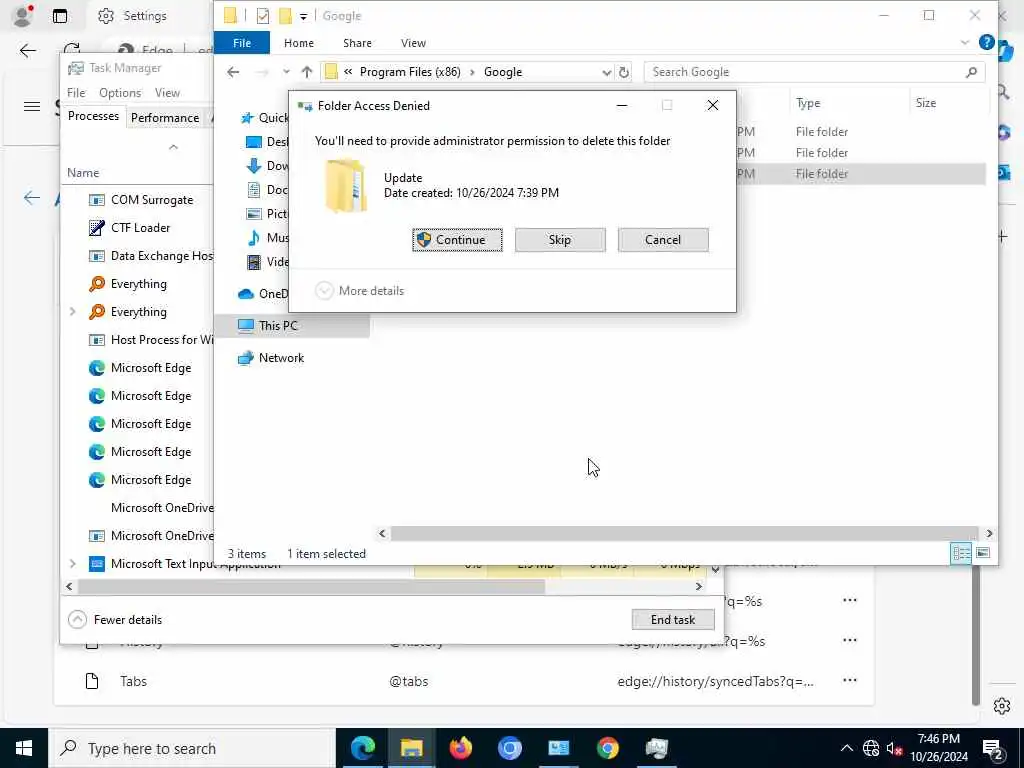Collapse Task Manager with Fewer details
This screenshot has width=1024, height=768.
point(115,619)
